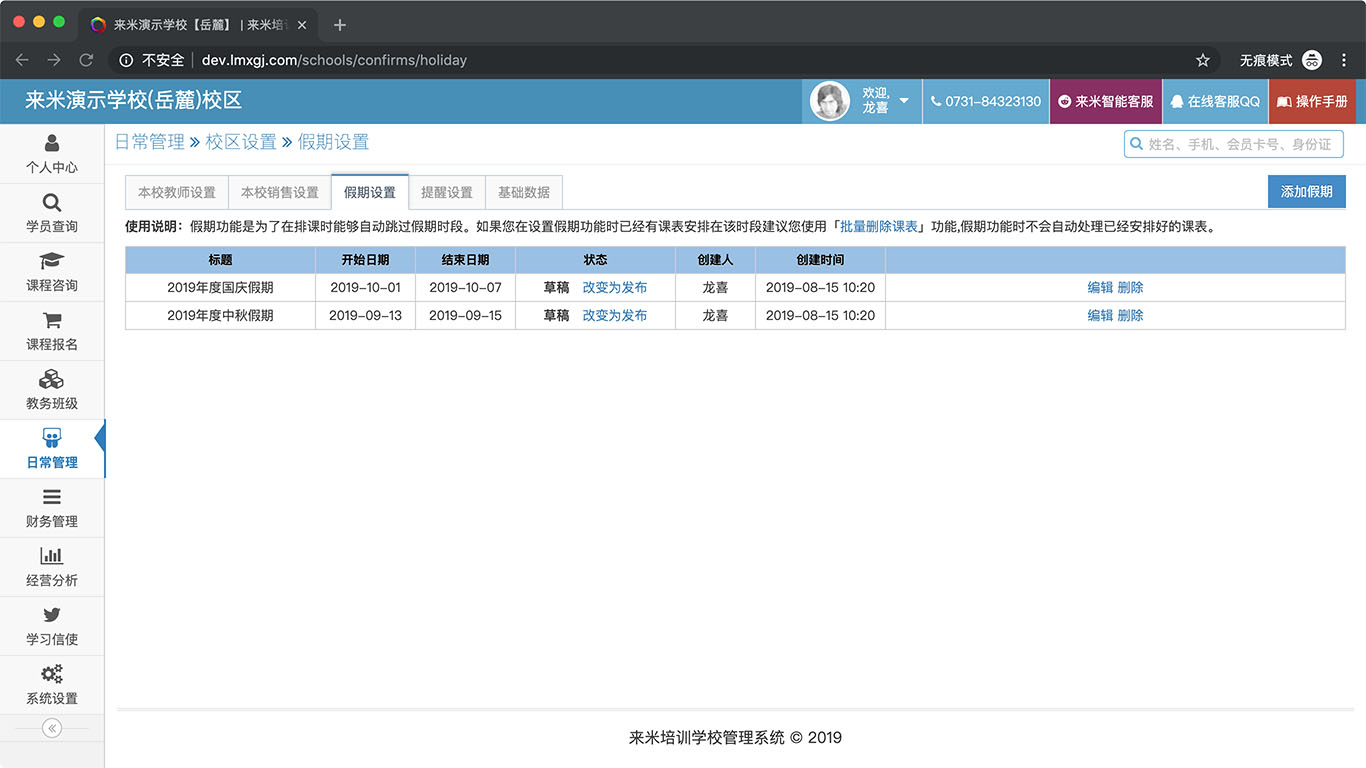Click the 2019年度中秋假期 title cell
Screen dimensions: 1366x768
pyautogui.click(x=220, y=315)
